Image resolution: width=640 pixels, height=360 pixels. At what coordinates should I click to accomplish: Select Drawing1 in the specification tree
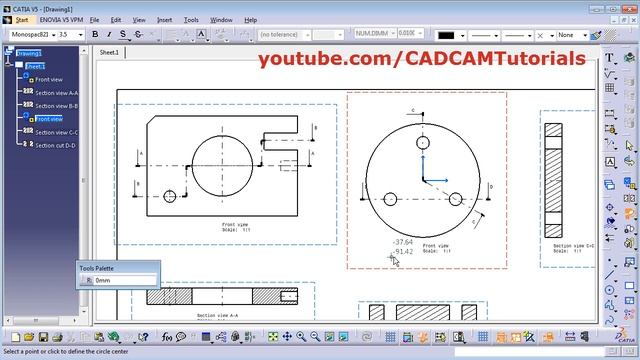point(29,53)
